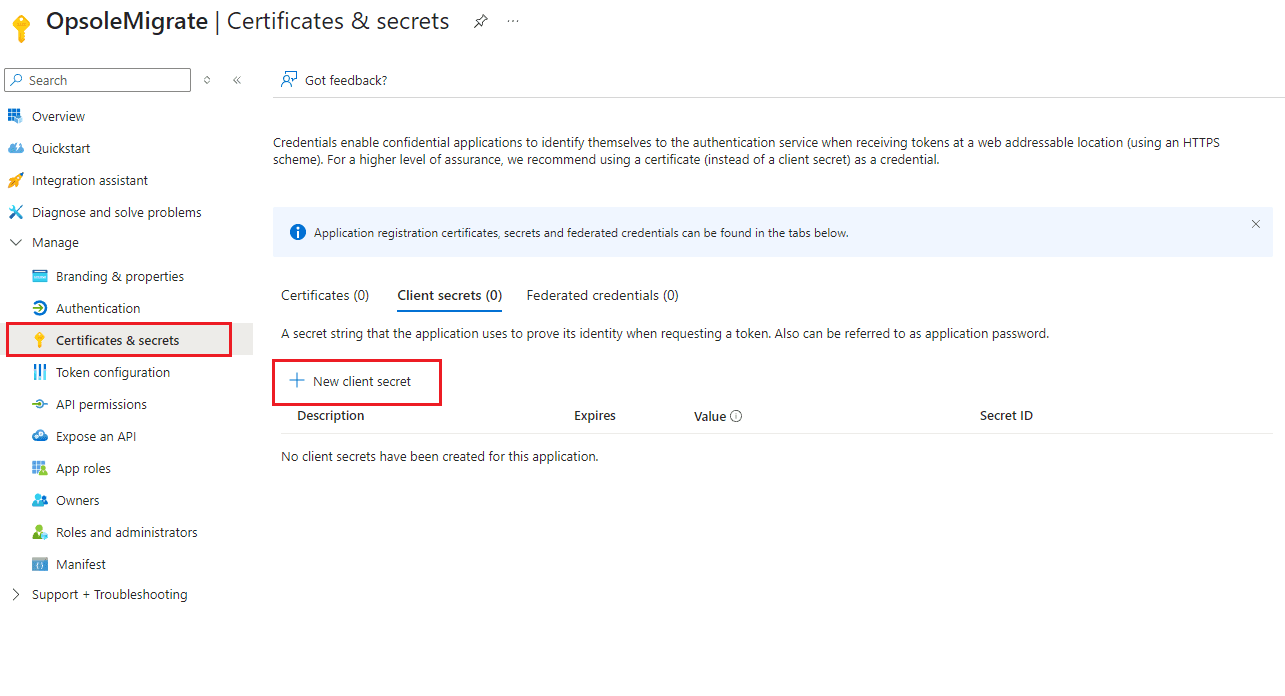Switch to Federated credentials (0) tab
Image resolution: width=1285 pixels, height=696 pixels.
602,295
